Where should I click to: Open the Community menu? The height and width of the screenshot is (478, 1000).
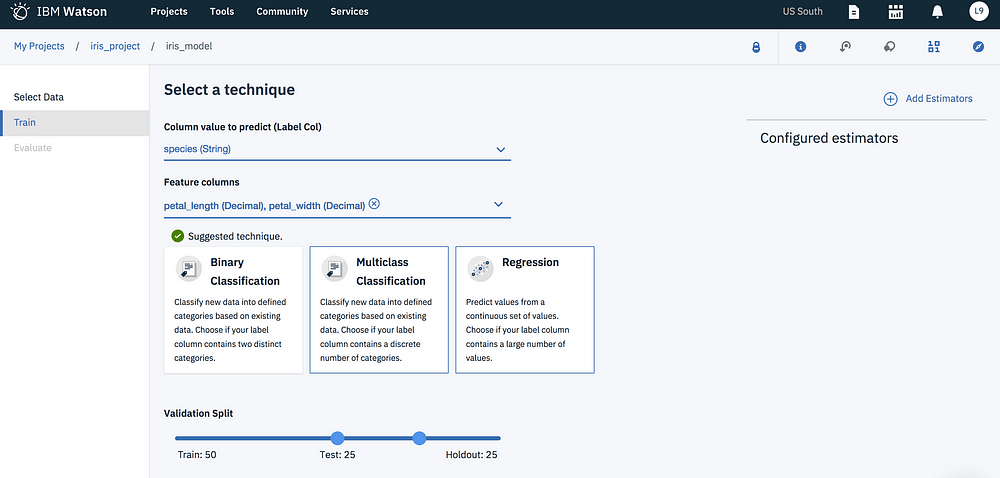pyautogui.click(x=282, y=11)
